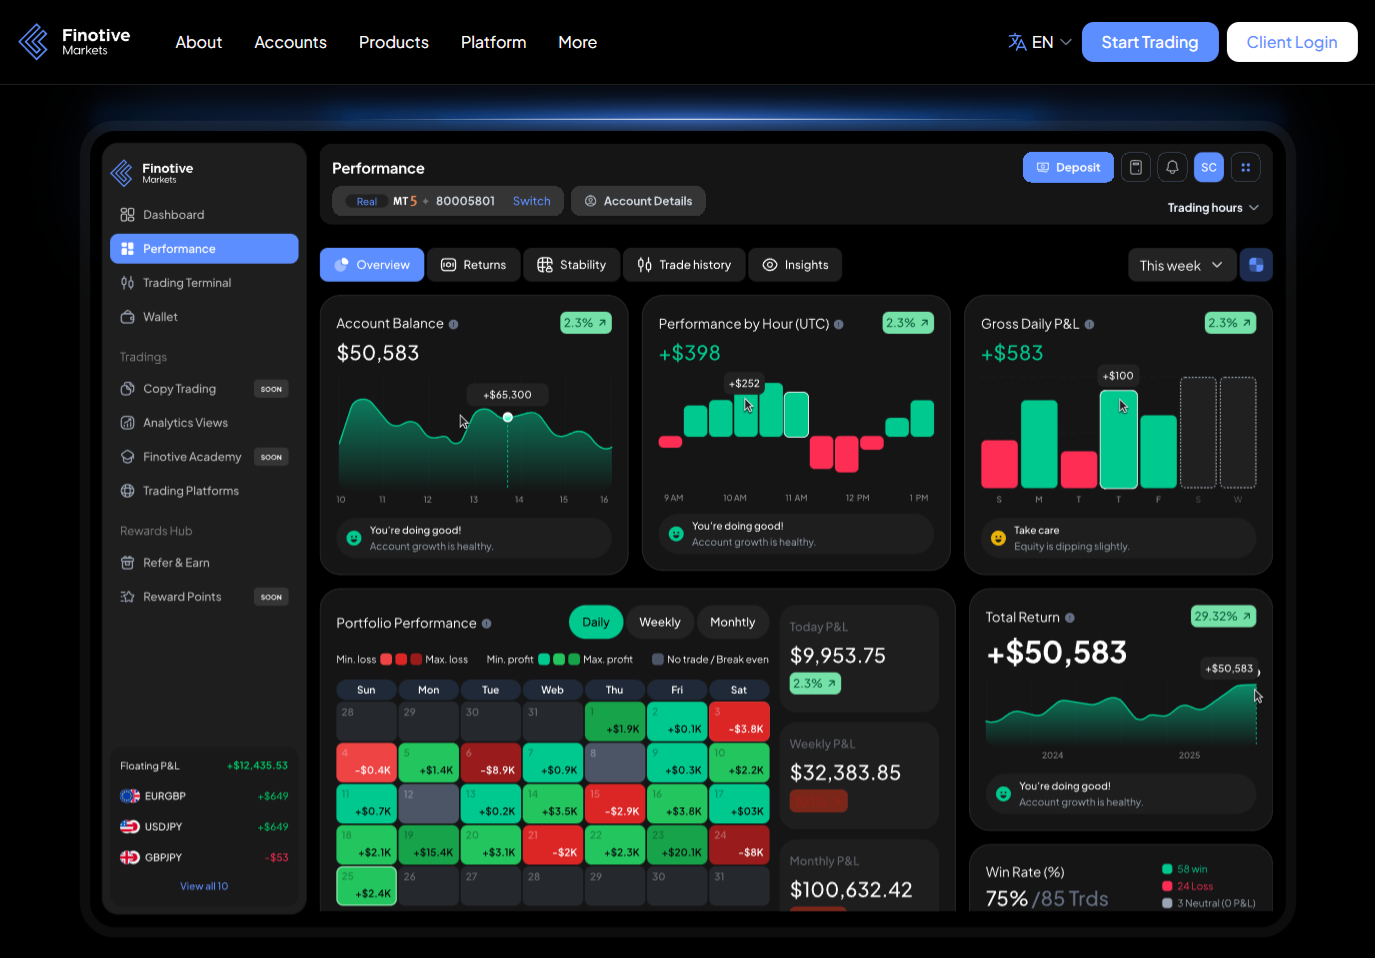Click the Account Details button
Image resolution: width=1375 pixels, height=958 pixels.
pyautogui.click(x=638, y=201)
